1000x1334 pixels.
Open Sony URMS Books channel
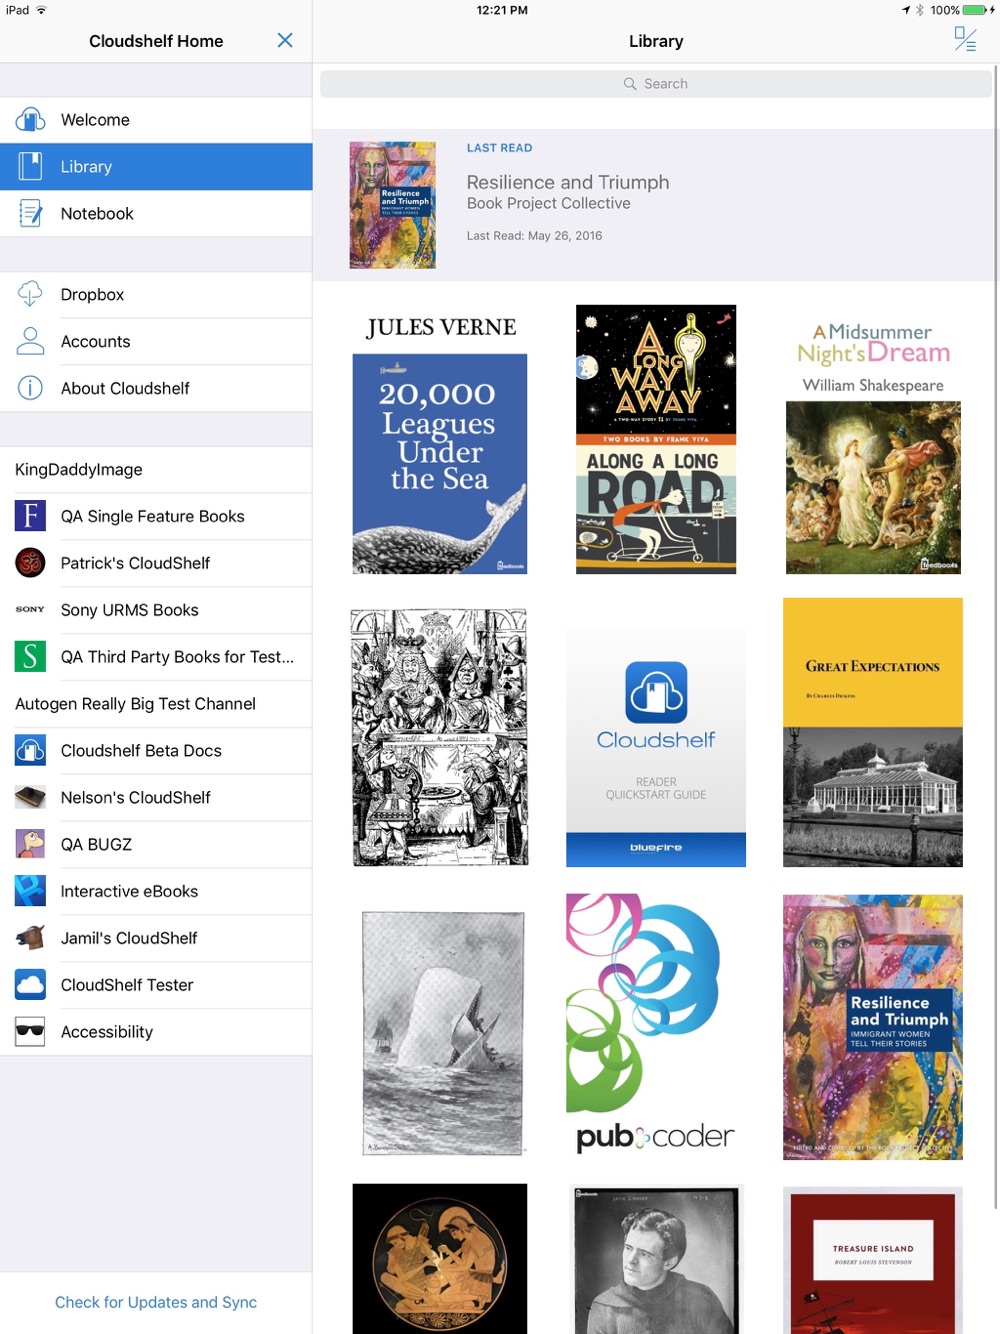coord(156,610)
